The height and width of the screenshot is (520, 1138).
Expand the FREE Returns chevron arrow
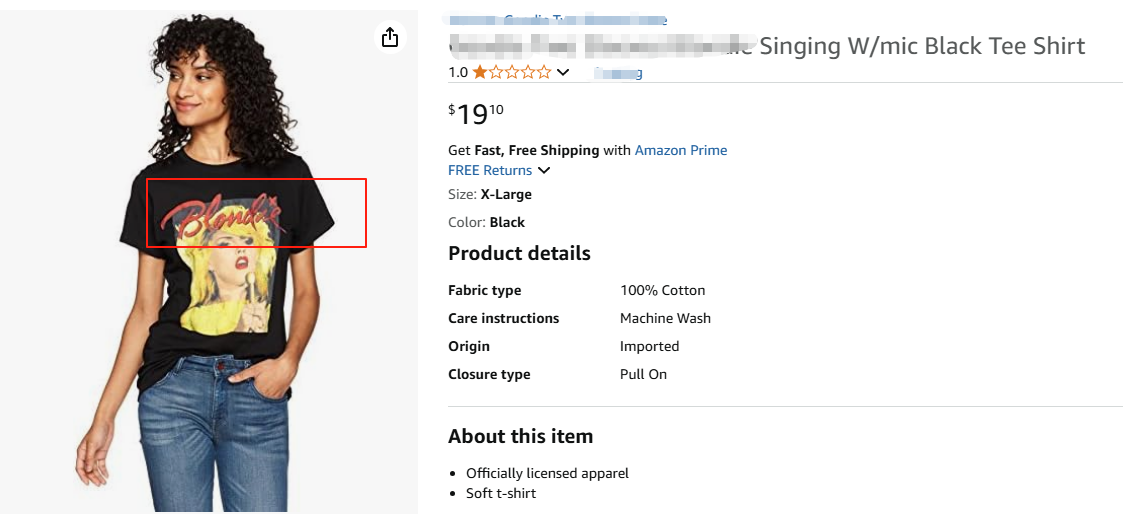coord(544,171)
